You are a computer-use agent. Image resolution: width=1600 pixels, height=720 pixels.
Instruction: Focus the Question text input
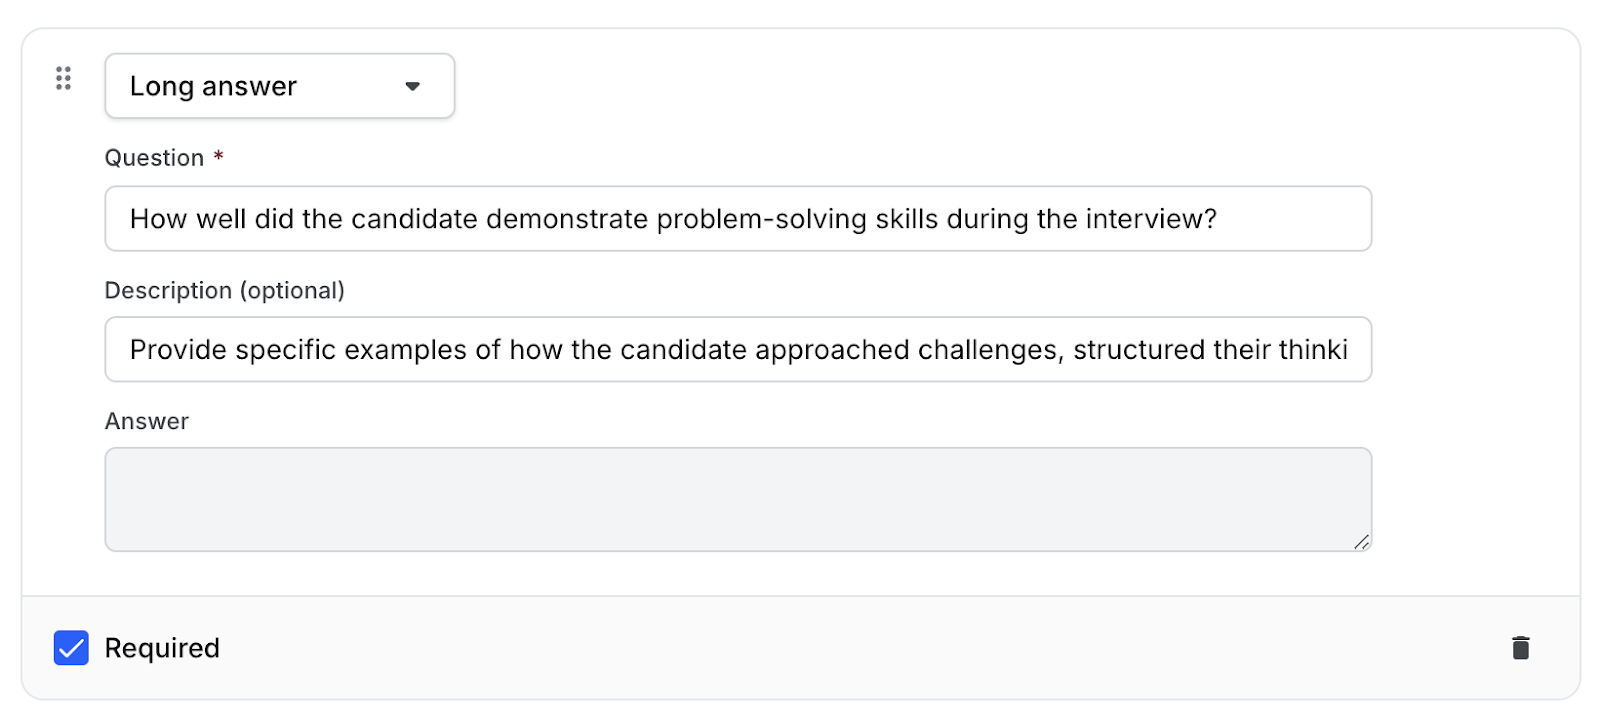[738, 218]
